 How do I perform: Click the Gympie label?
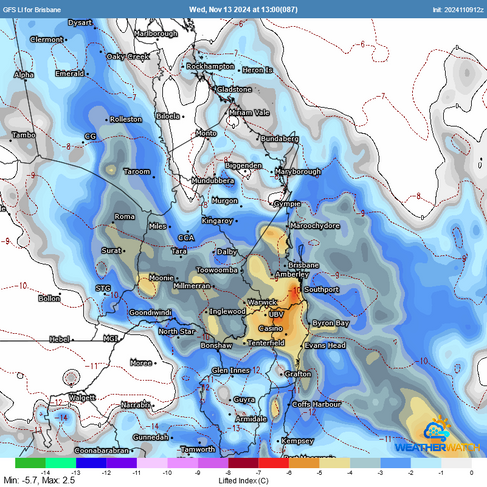click(287, 204)
